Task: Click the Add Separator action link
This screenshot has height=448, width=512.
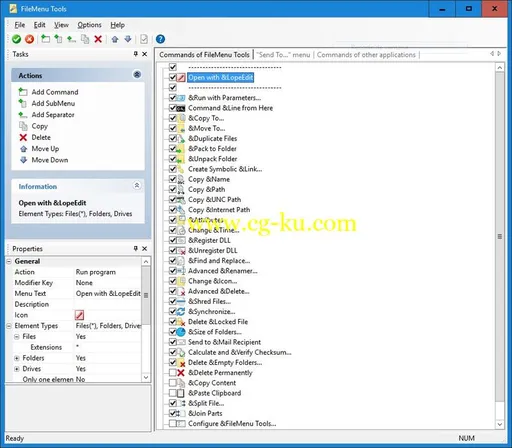Action: point(53,115)
